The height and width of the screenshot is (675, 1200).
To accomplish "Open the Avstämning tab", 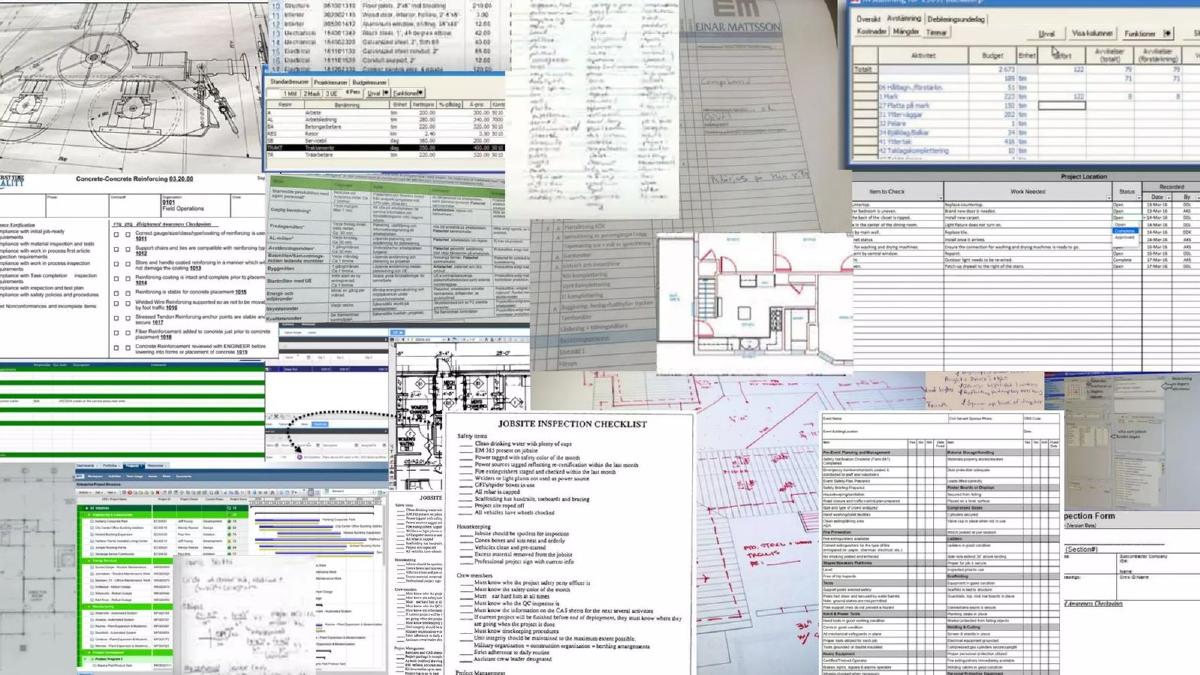I will tap(904, 18).
